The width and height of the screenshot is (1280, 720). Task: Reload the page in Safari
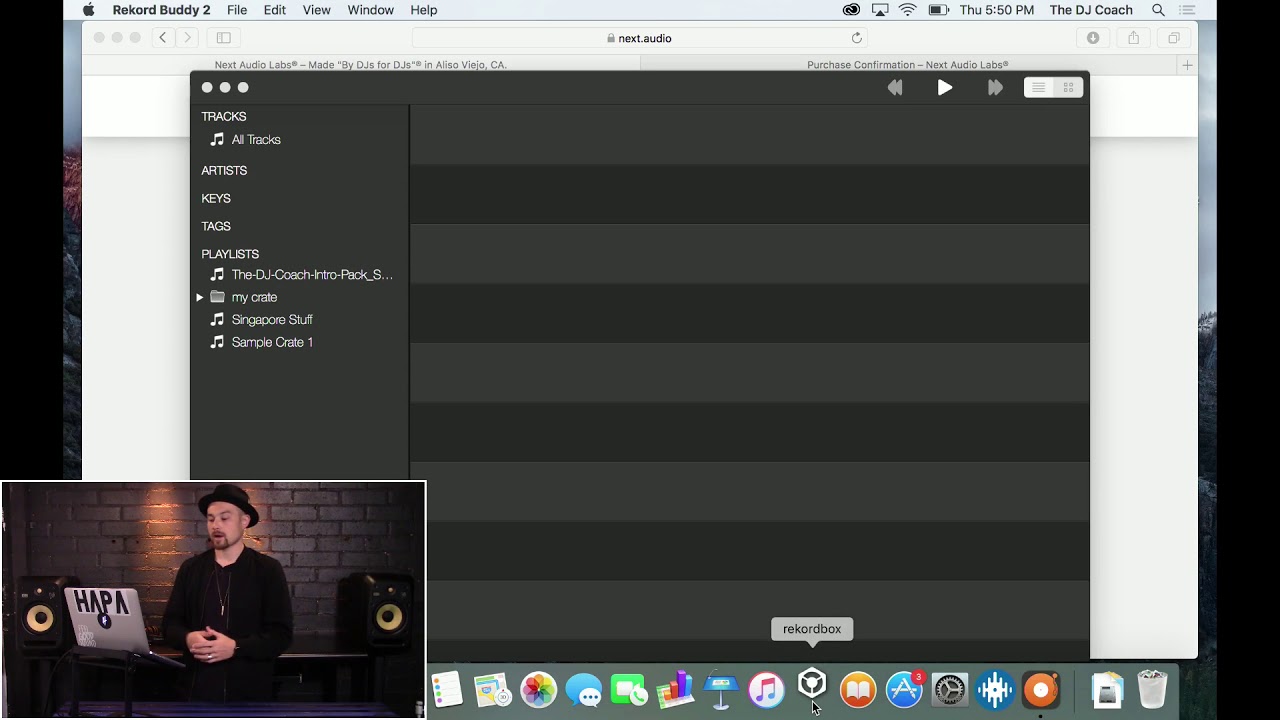(857, 38)
